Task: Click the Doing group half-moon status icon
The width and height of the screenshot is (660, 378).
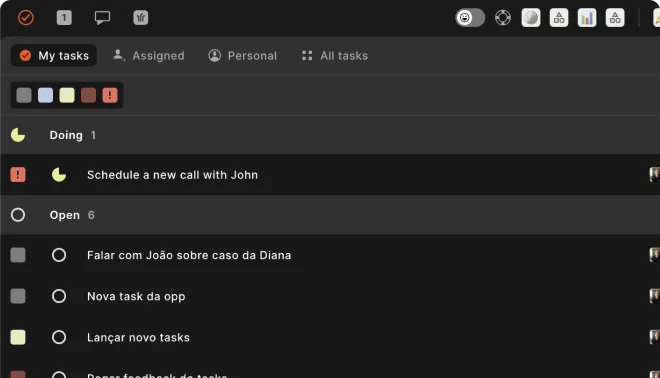Action: pyautogui.click(x=18, y=135)
